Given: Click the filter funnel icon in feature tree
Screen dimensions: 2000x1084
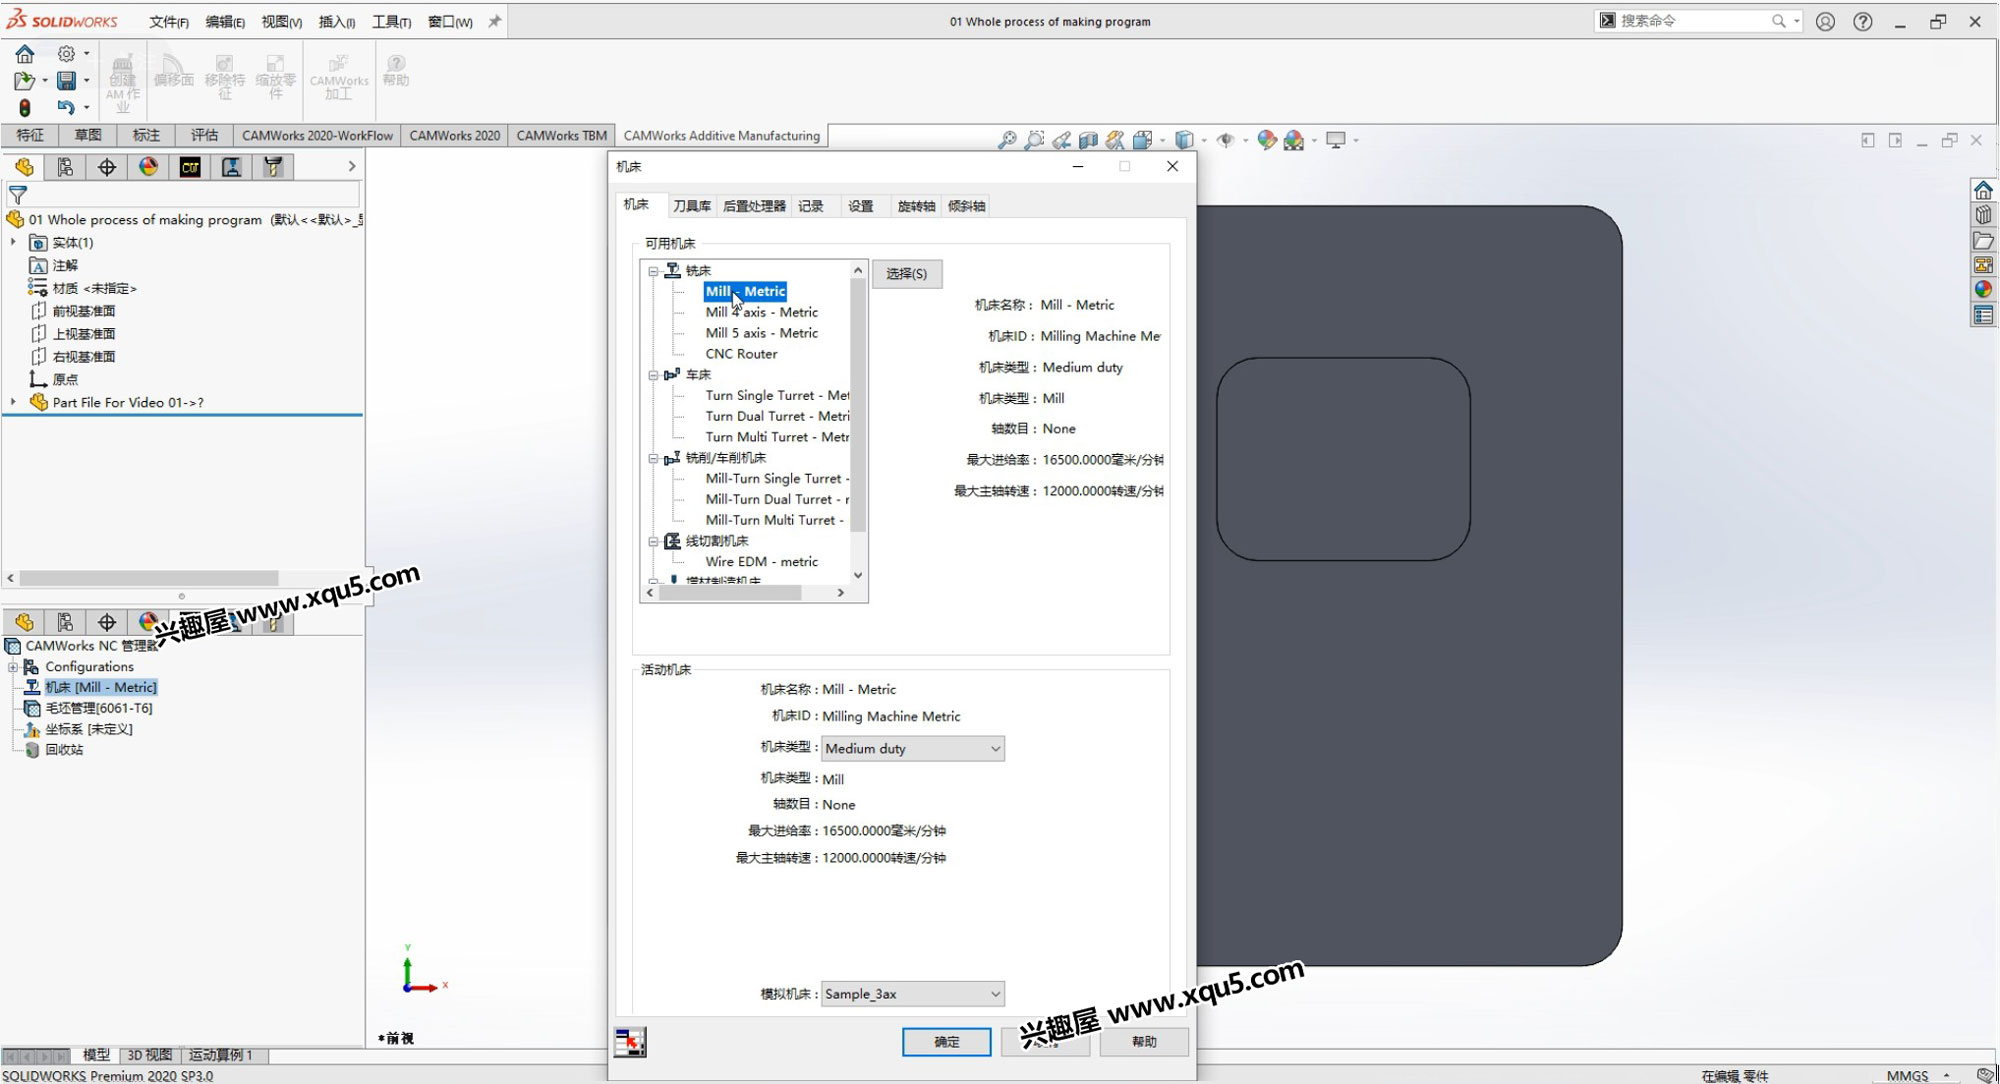Looking at the screenshot, I should tap(18, 195).
